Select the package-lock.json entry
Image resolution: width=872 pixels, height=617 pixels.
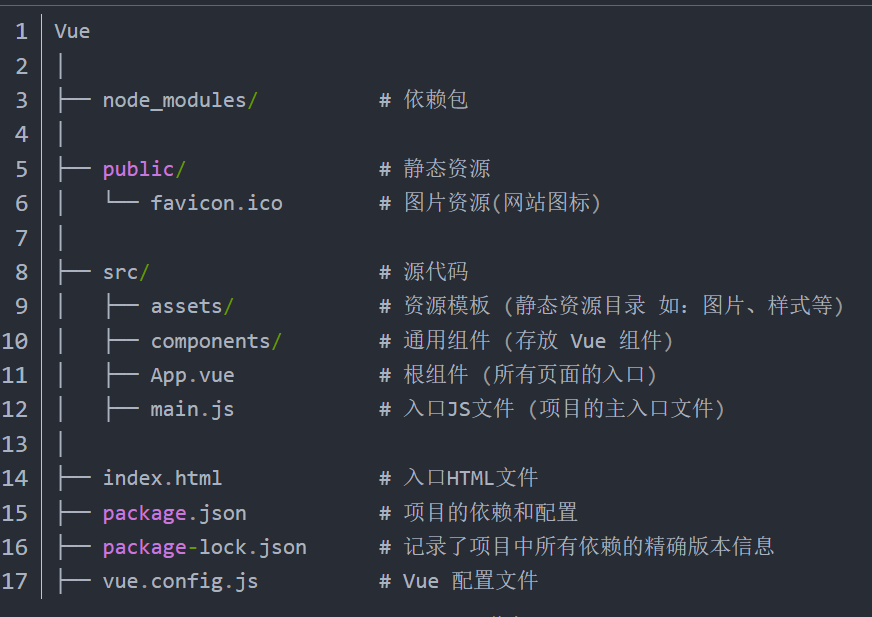click(x=205, y=548)
